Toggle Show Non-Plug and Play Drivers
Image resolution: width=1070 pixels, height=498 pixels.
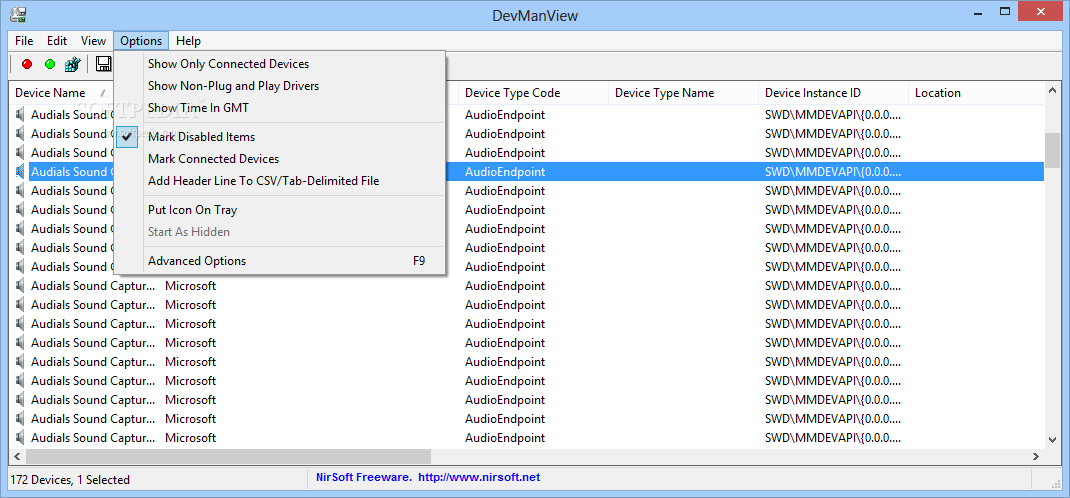point(280,86)
